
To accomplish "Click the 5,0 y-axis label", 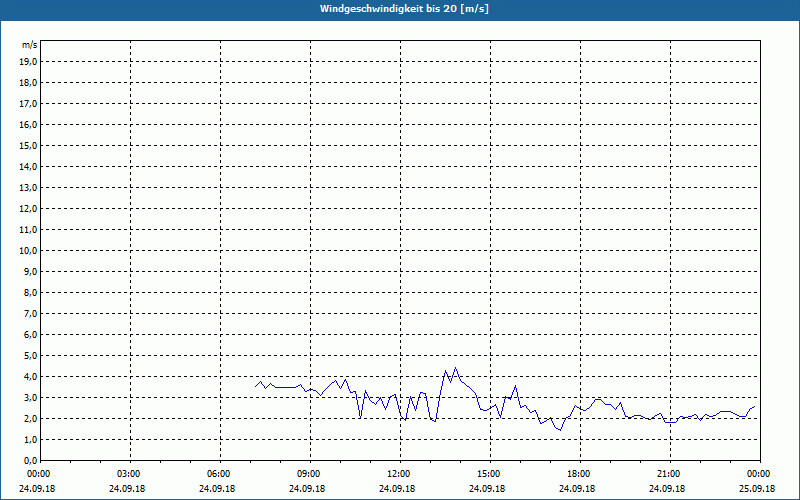I will point(31,356).
